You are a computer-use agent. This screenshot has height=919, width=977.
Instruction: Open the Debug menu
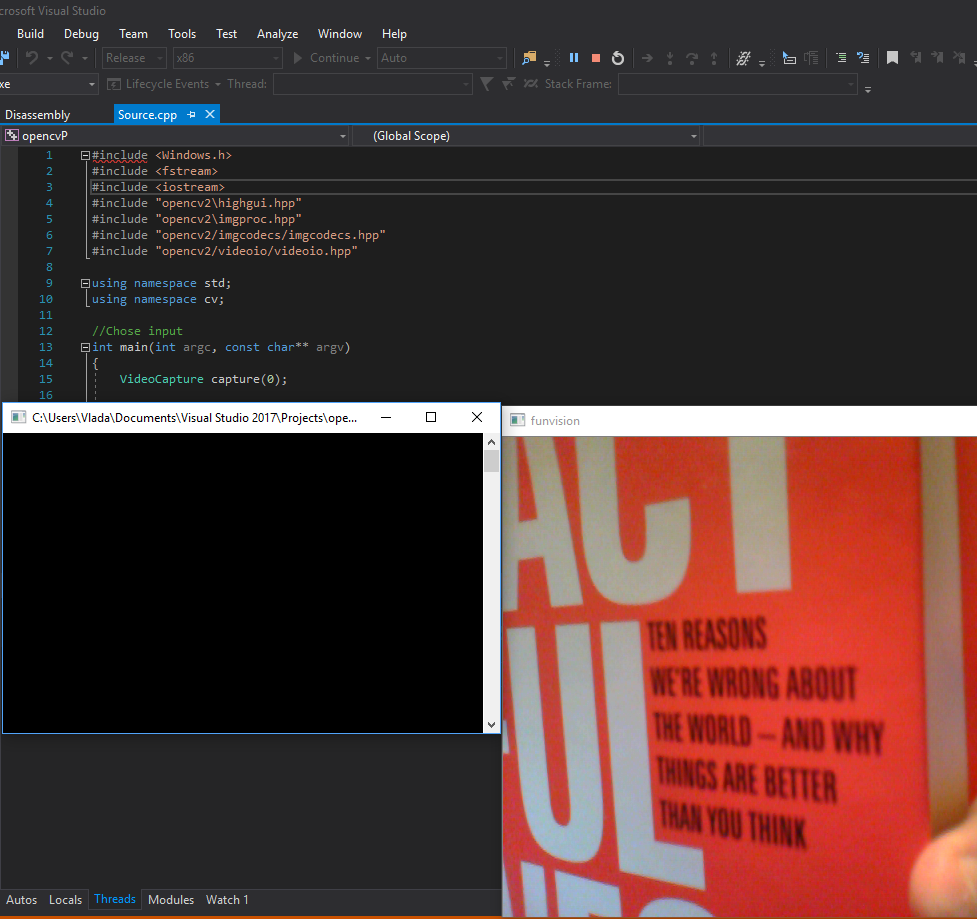pyautogui.click(x=81, y=33)
